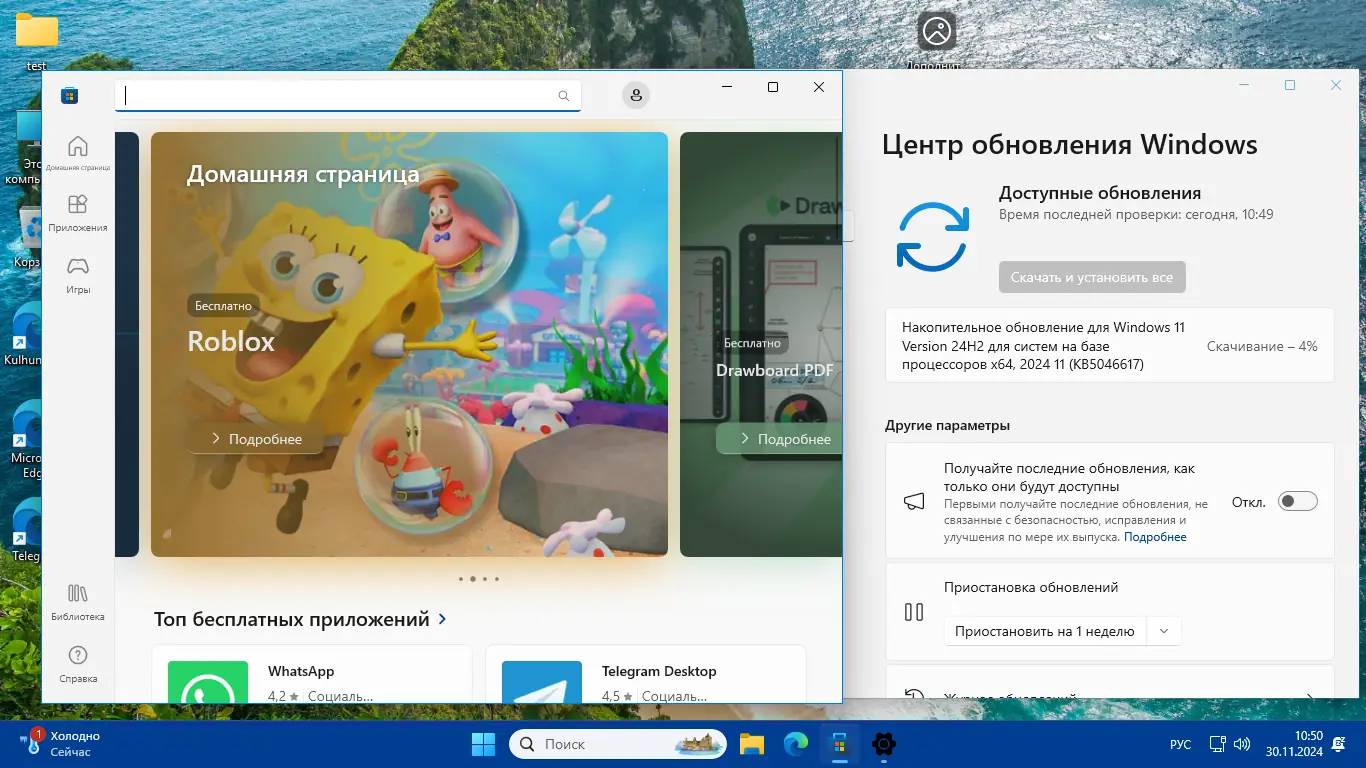Click the Время последней проверки: сегодня, 10:49 text

[x=1136, y=215]
